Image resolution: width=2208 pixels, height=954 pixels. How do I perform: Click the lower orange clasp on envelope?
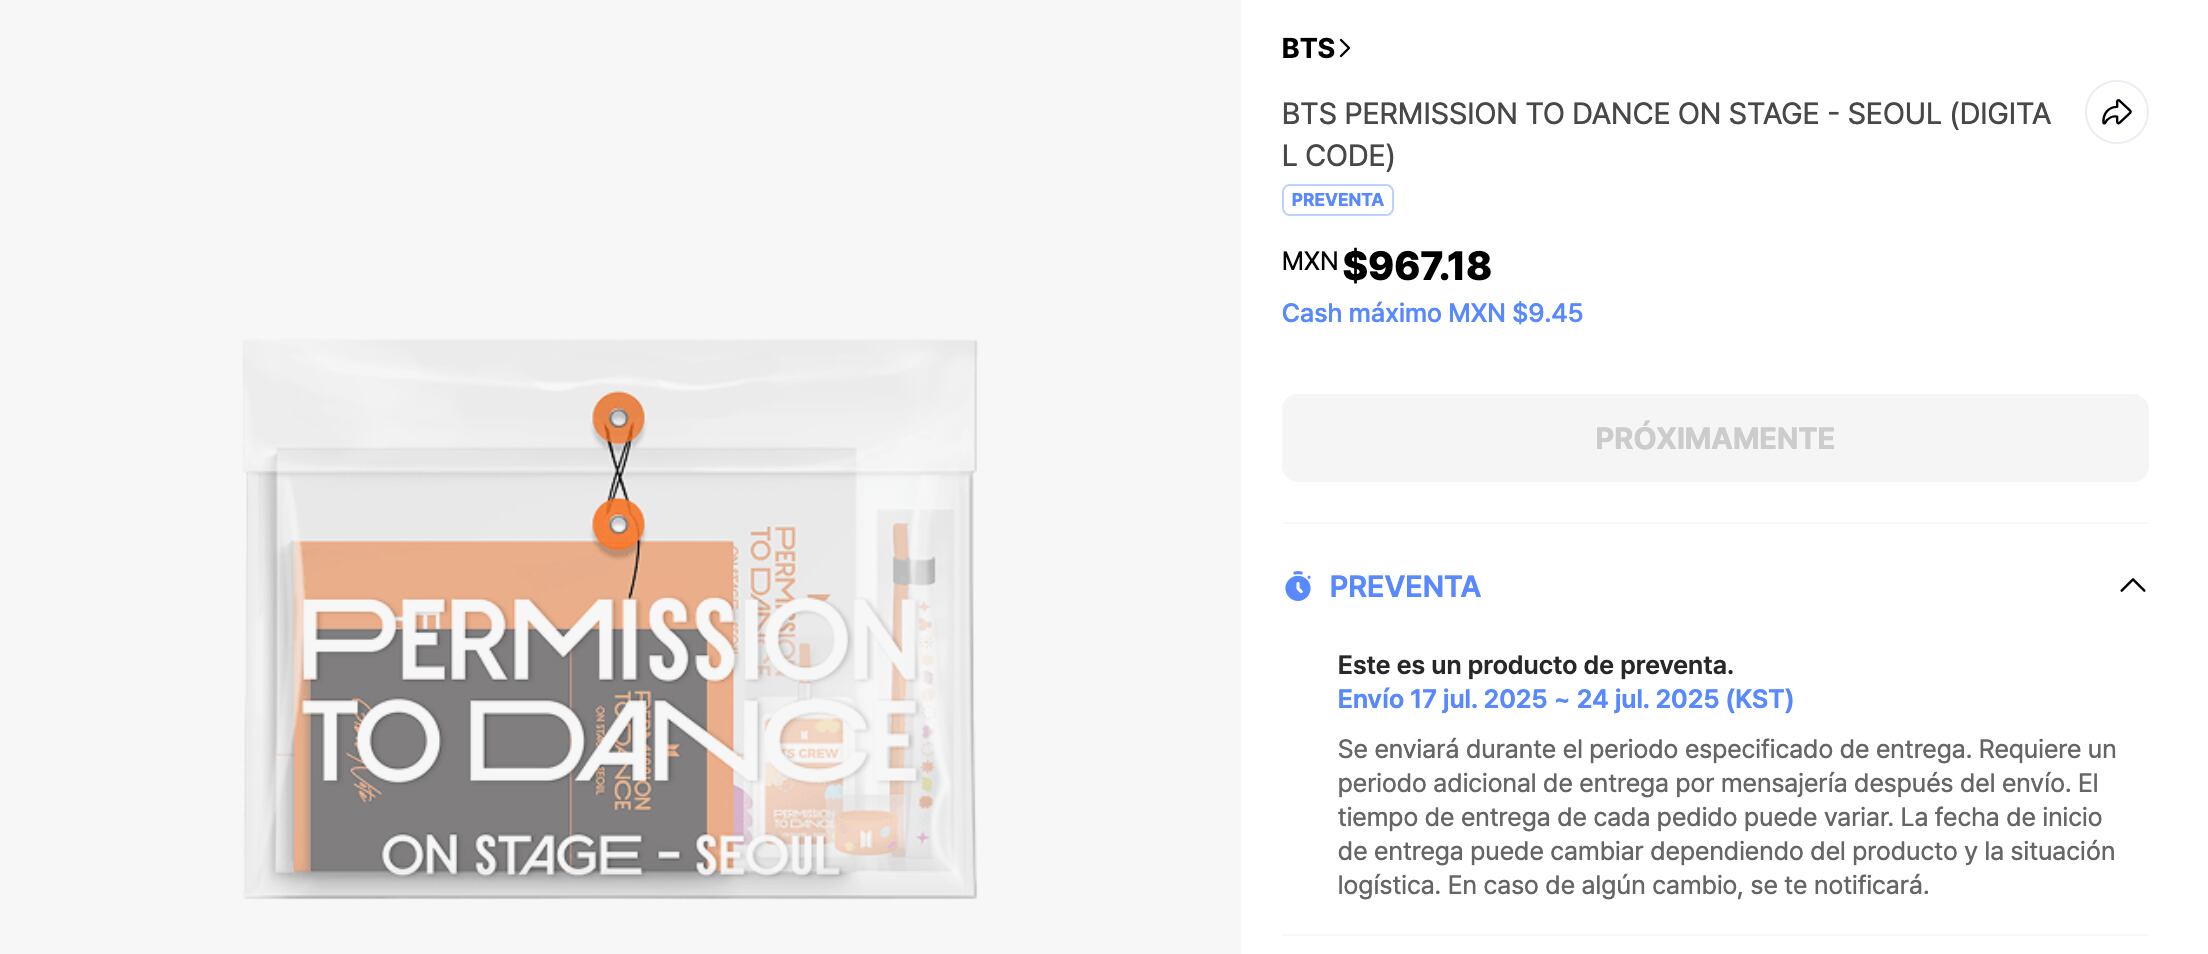point(618,525)
